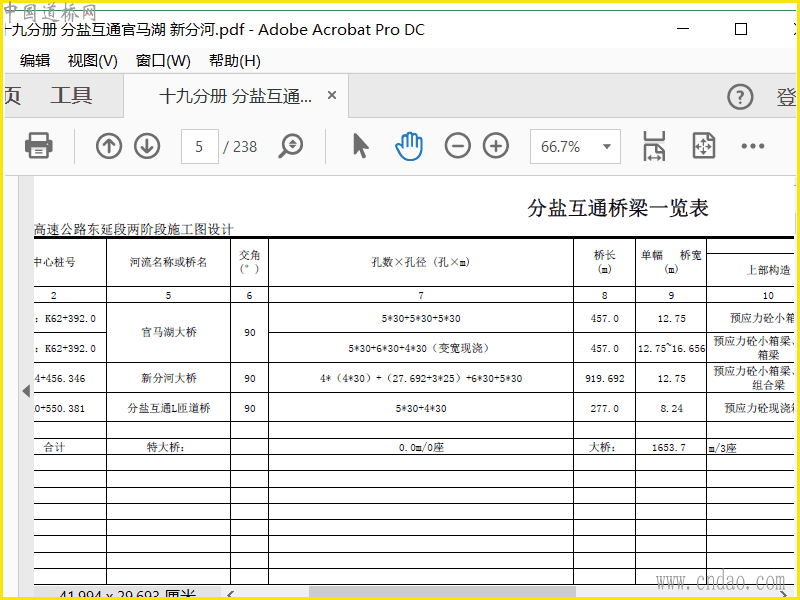Click the Print icon in toolbar

coord(39,146)
